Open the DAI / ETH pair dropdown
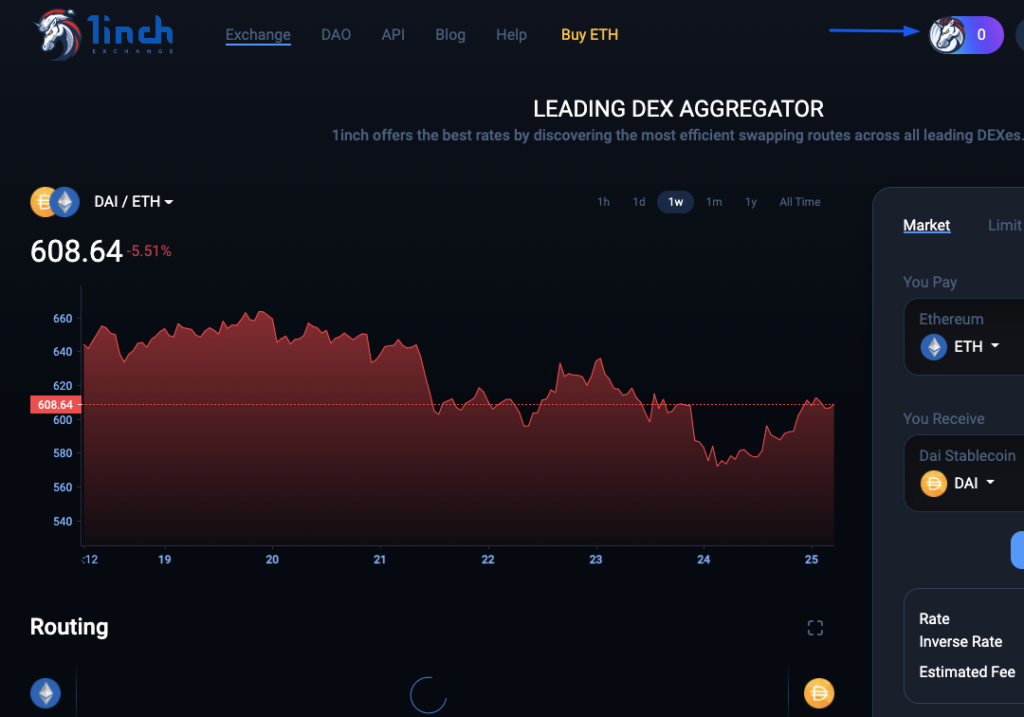 coord(133,202)
